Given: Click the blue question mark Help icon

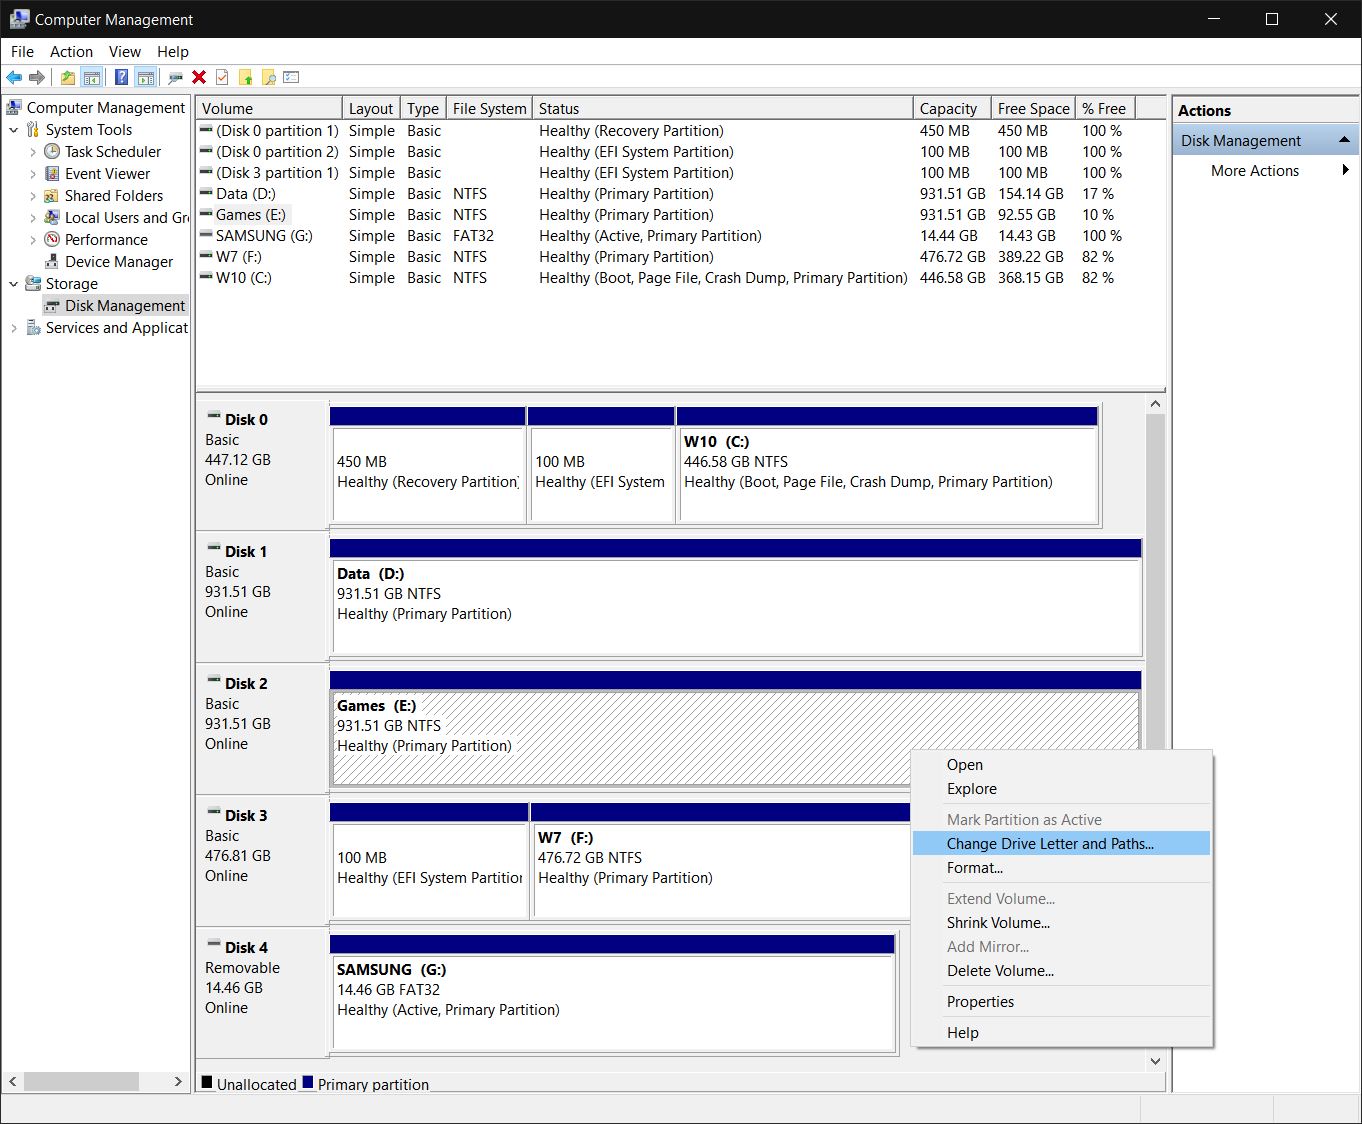Looking at the screenshot, I should (121, 77).
